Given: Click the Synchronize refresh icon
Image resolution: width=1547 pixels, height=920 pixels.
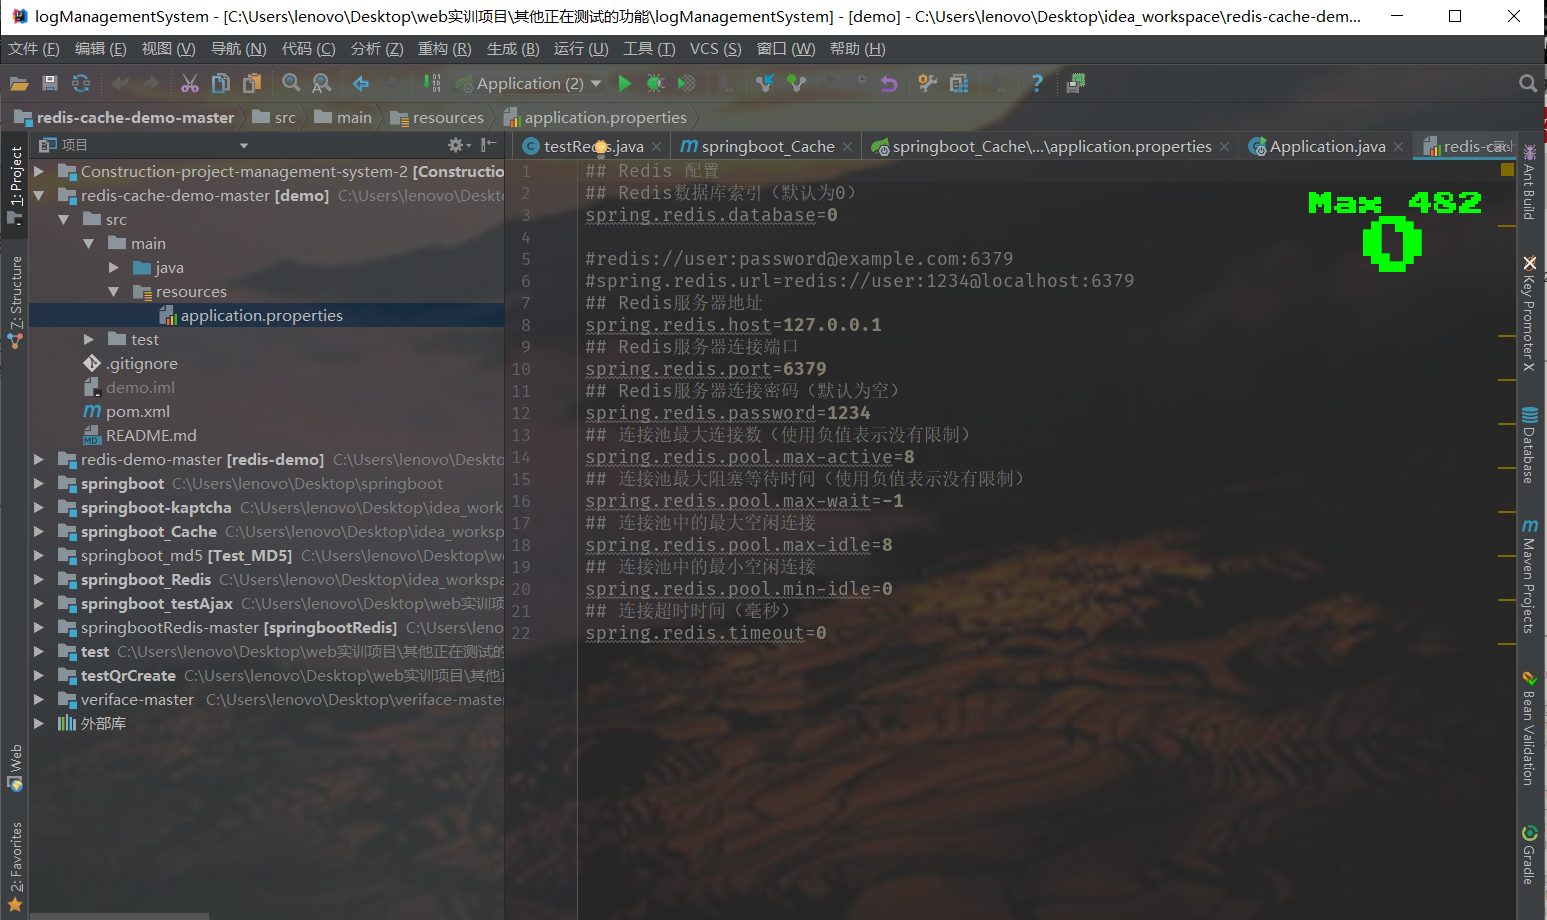Looking at the screenshot, I should (81, 84).
